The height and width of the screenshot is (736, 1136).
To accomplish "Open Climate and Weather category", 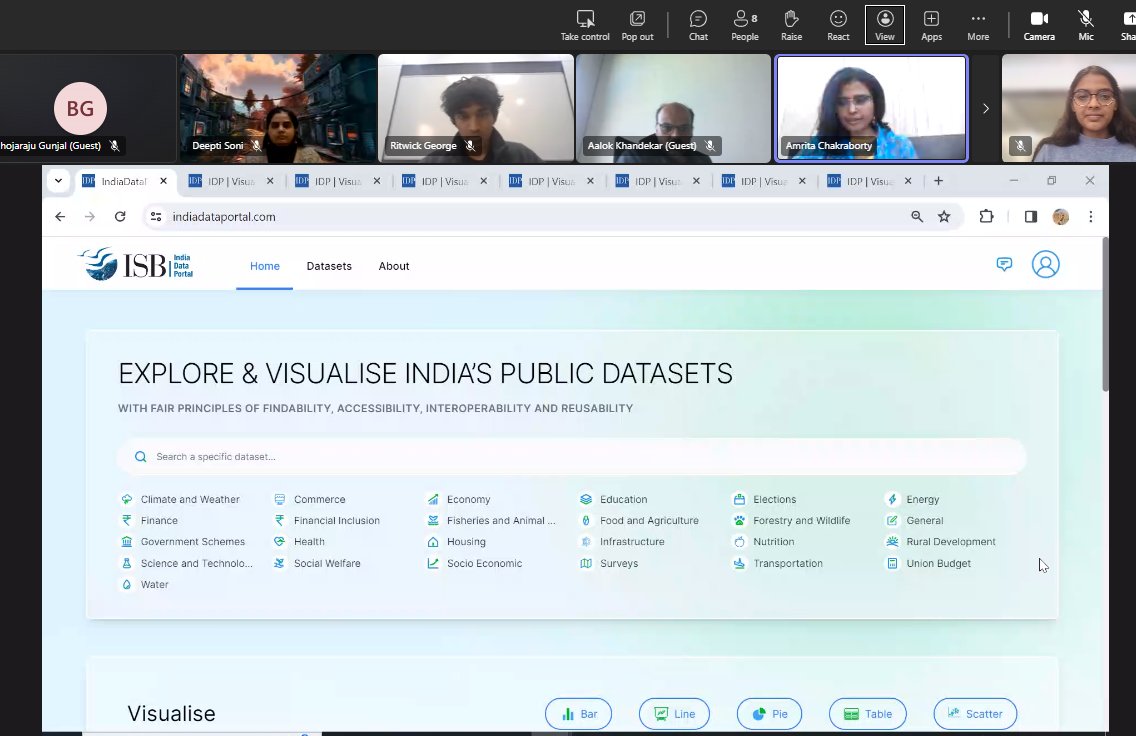I will (180, 499).
